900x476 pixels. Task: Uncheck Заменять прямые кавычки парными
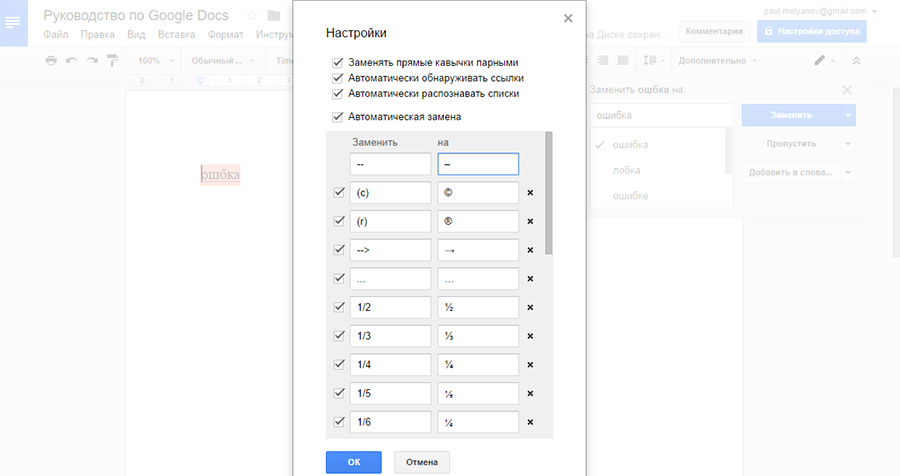click(338, 63)
